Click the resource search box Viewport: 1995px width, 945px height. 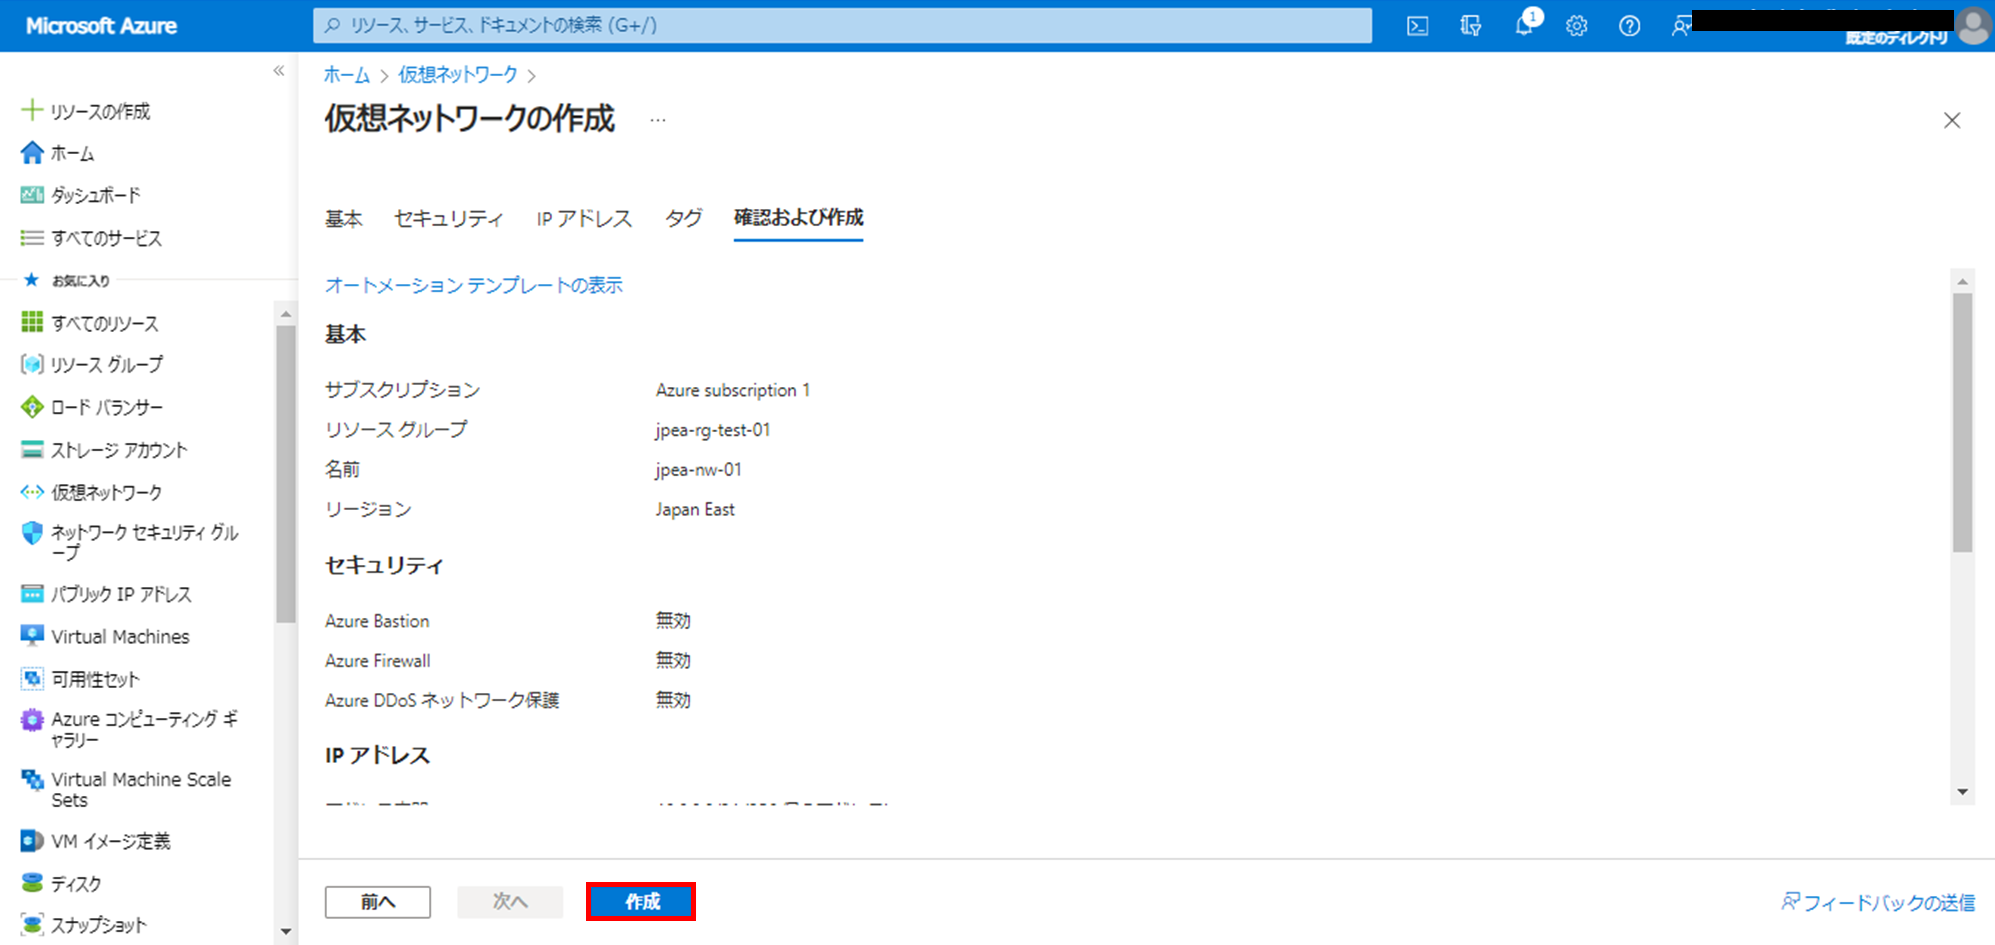pyautogui.click(x=842, y=26)
